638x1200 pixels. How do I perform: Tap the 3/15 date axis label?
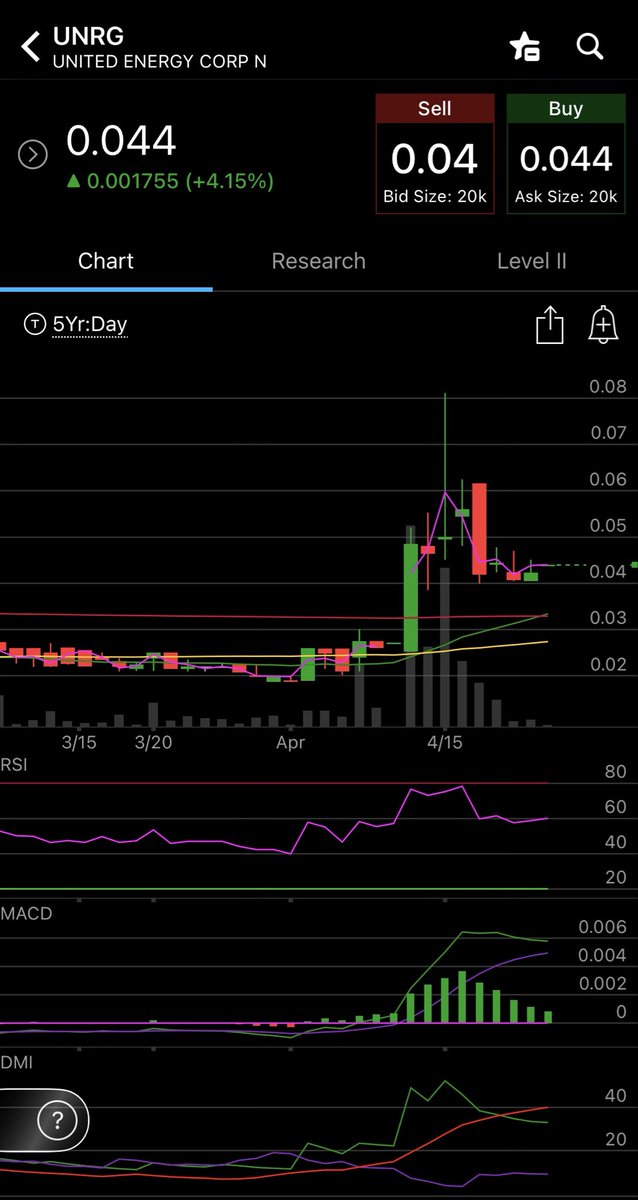79,743
